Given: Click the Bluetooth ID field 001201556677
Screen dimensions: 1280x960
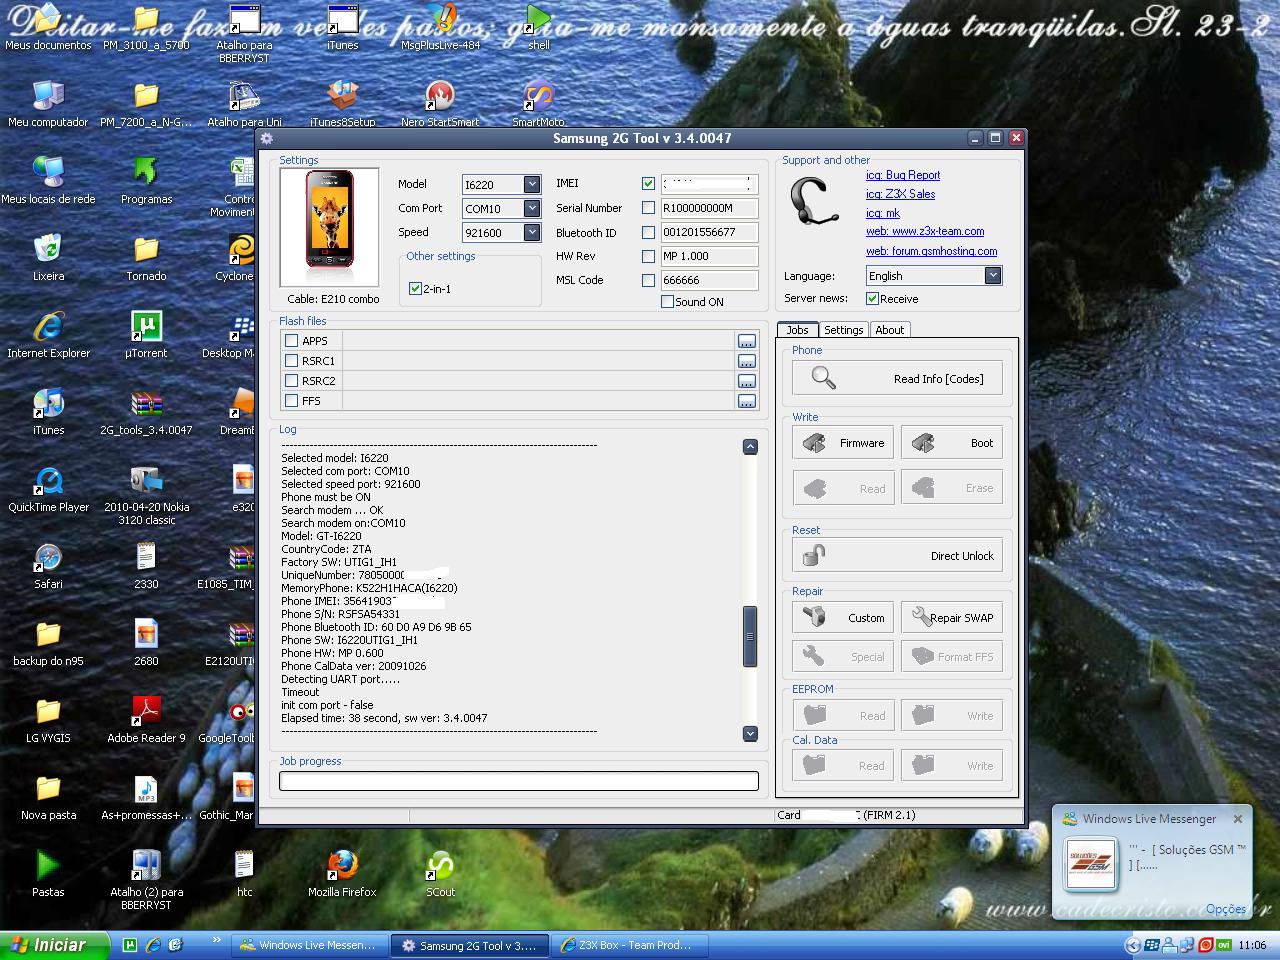Looking at the screenshot, I should pyautogui.click(x=709, y=232).
